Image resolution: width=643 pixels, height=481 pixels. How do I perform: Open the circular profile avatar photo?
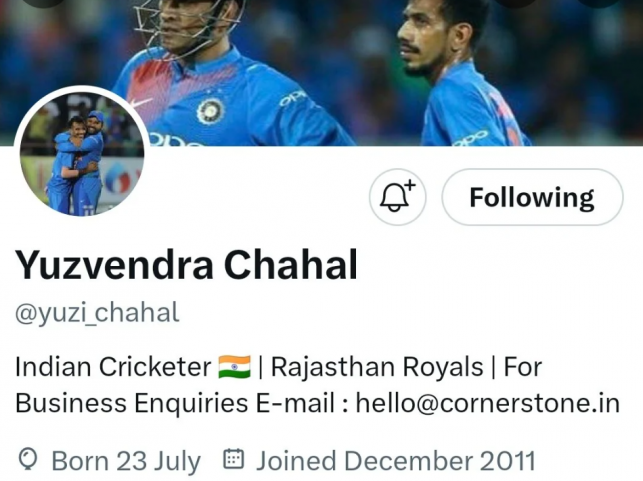click(x=82, y=153)
